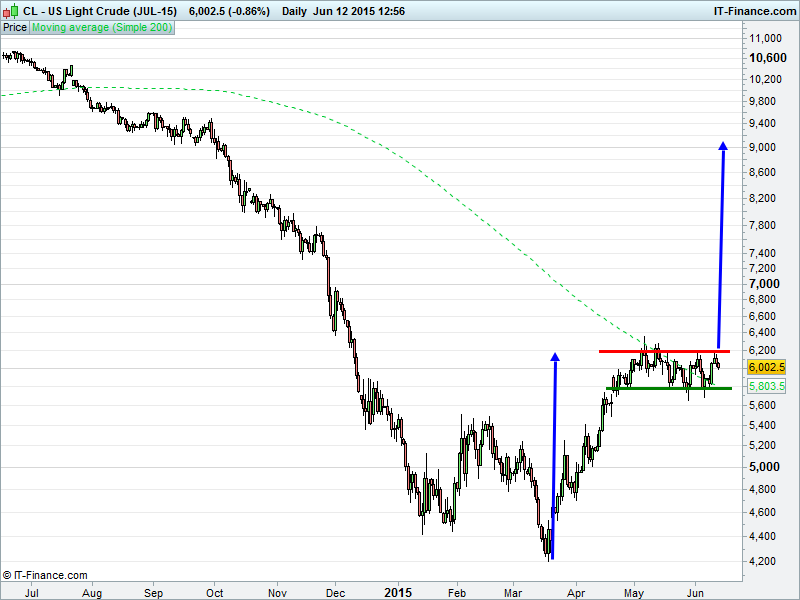Screen dimensions: 800x600
Task: Click the tip of the right blue arrow
Action: [x=723, y=146]
